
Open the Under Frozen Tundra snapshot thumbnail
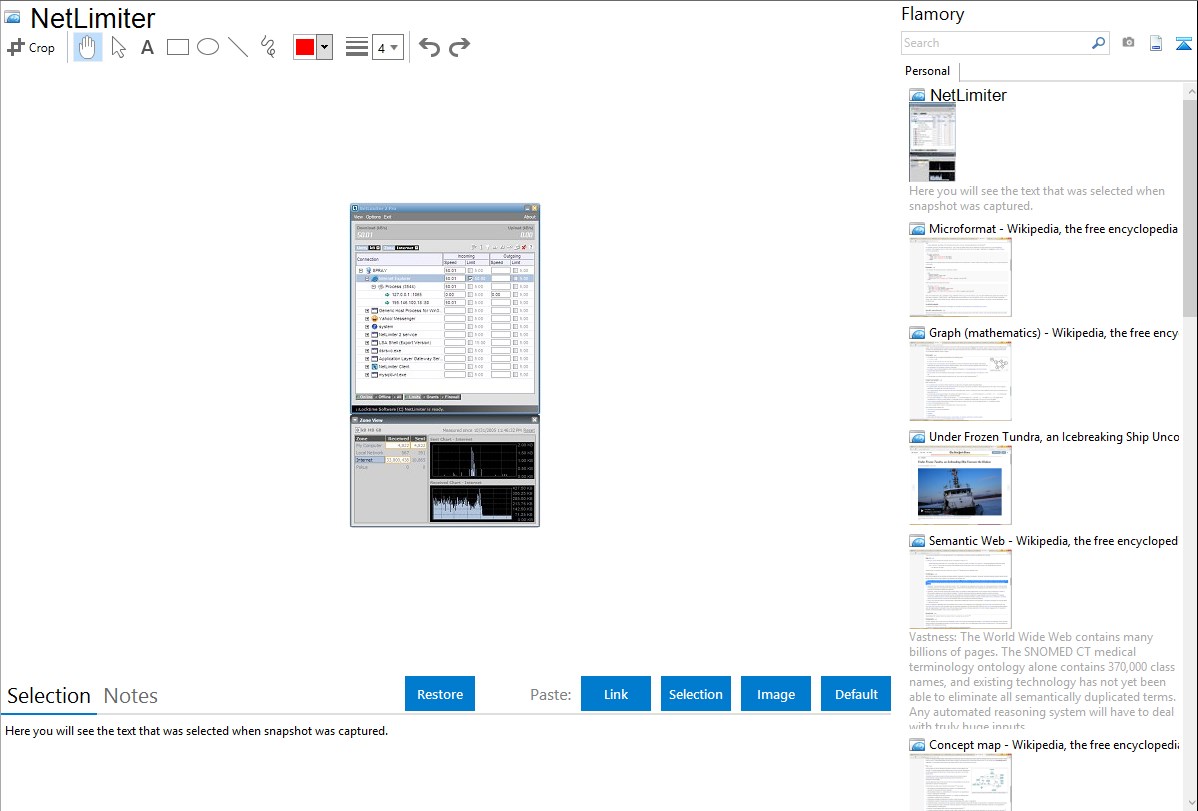pyautogui.click(x=960, y=485)
